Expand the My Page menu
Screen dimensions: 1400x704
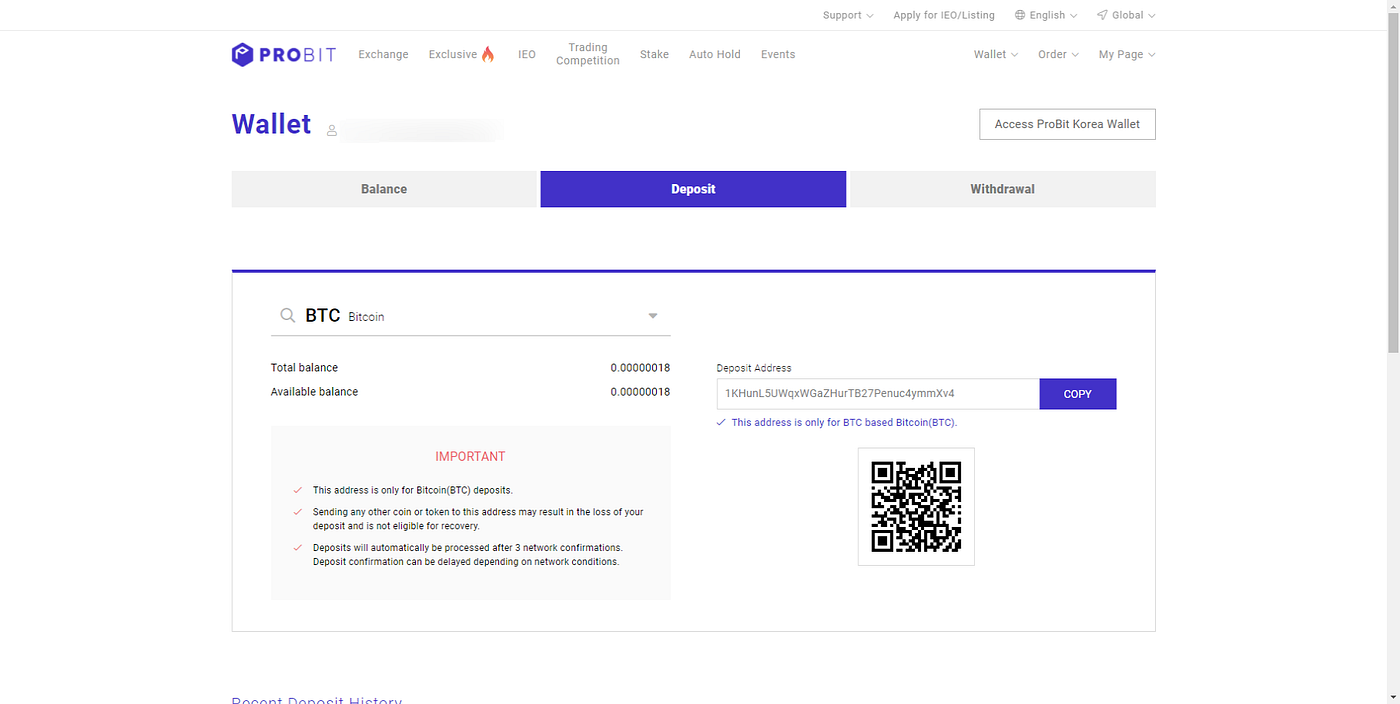coord(1127,54)
